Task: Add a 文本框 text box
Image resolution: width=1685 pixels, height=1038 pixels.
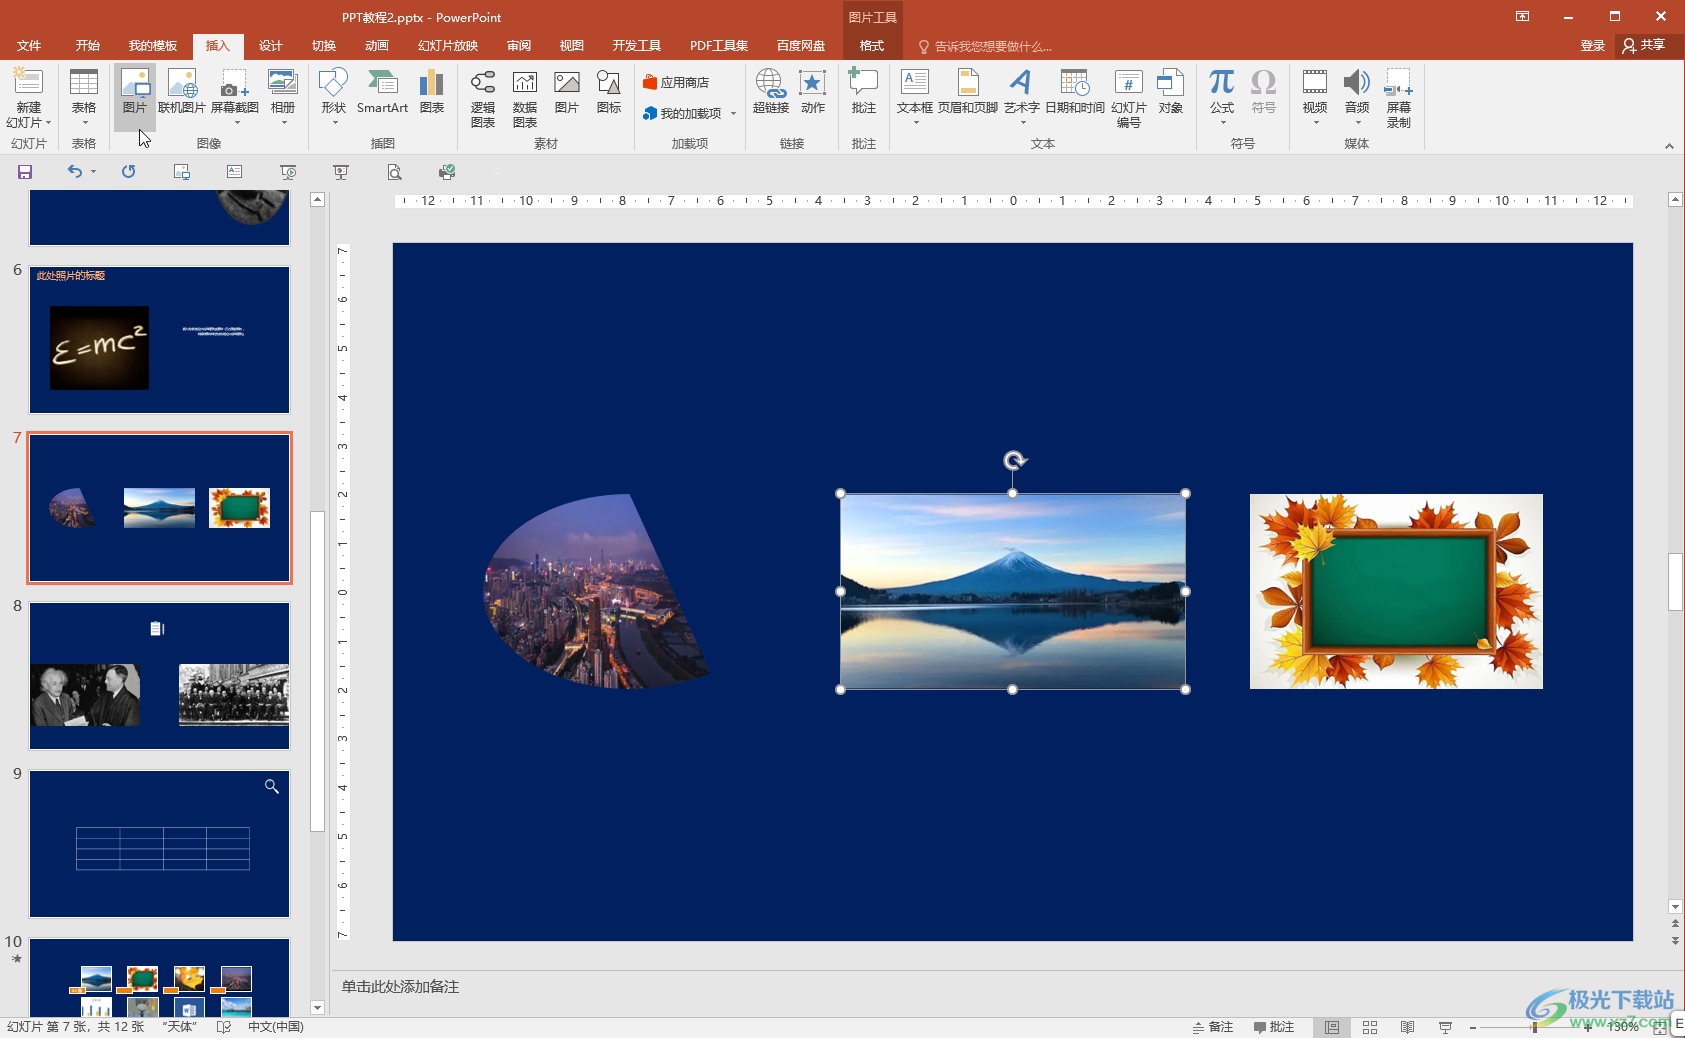Action: coord(914,92)
